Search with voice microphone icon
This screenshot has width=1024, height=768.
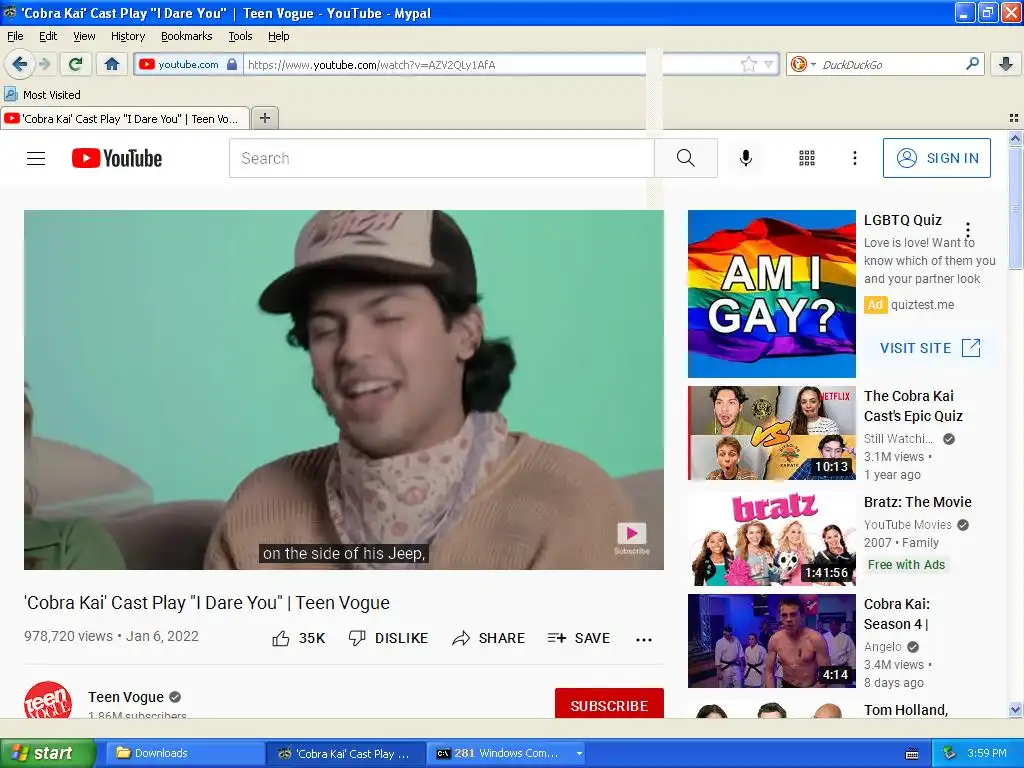(746, 158)
